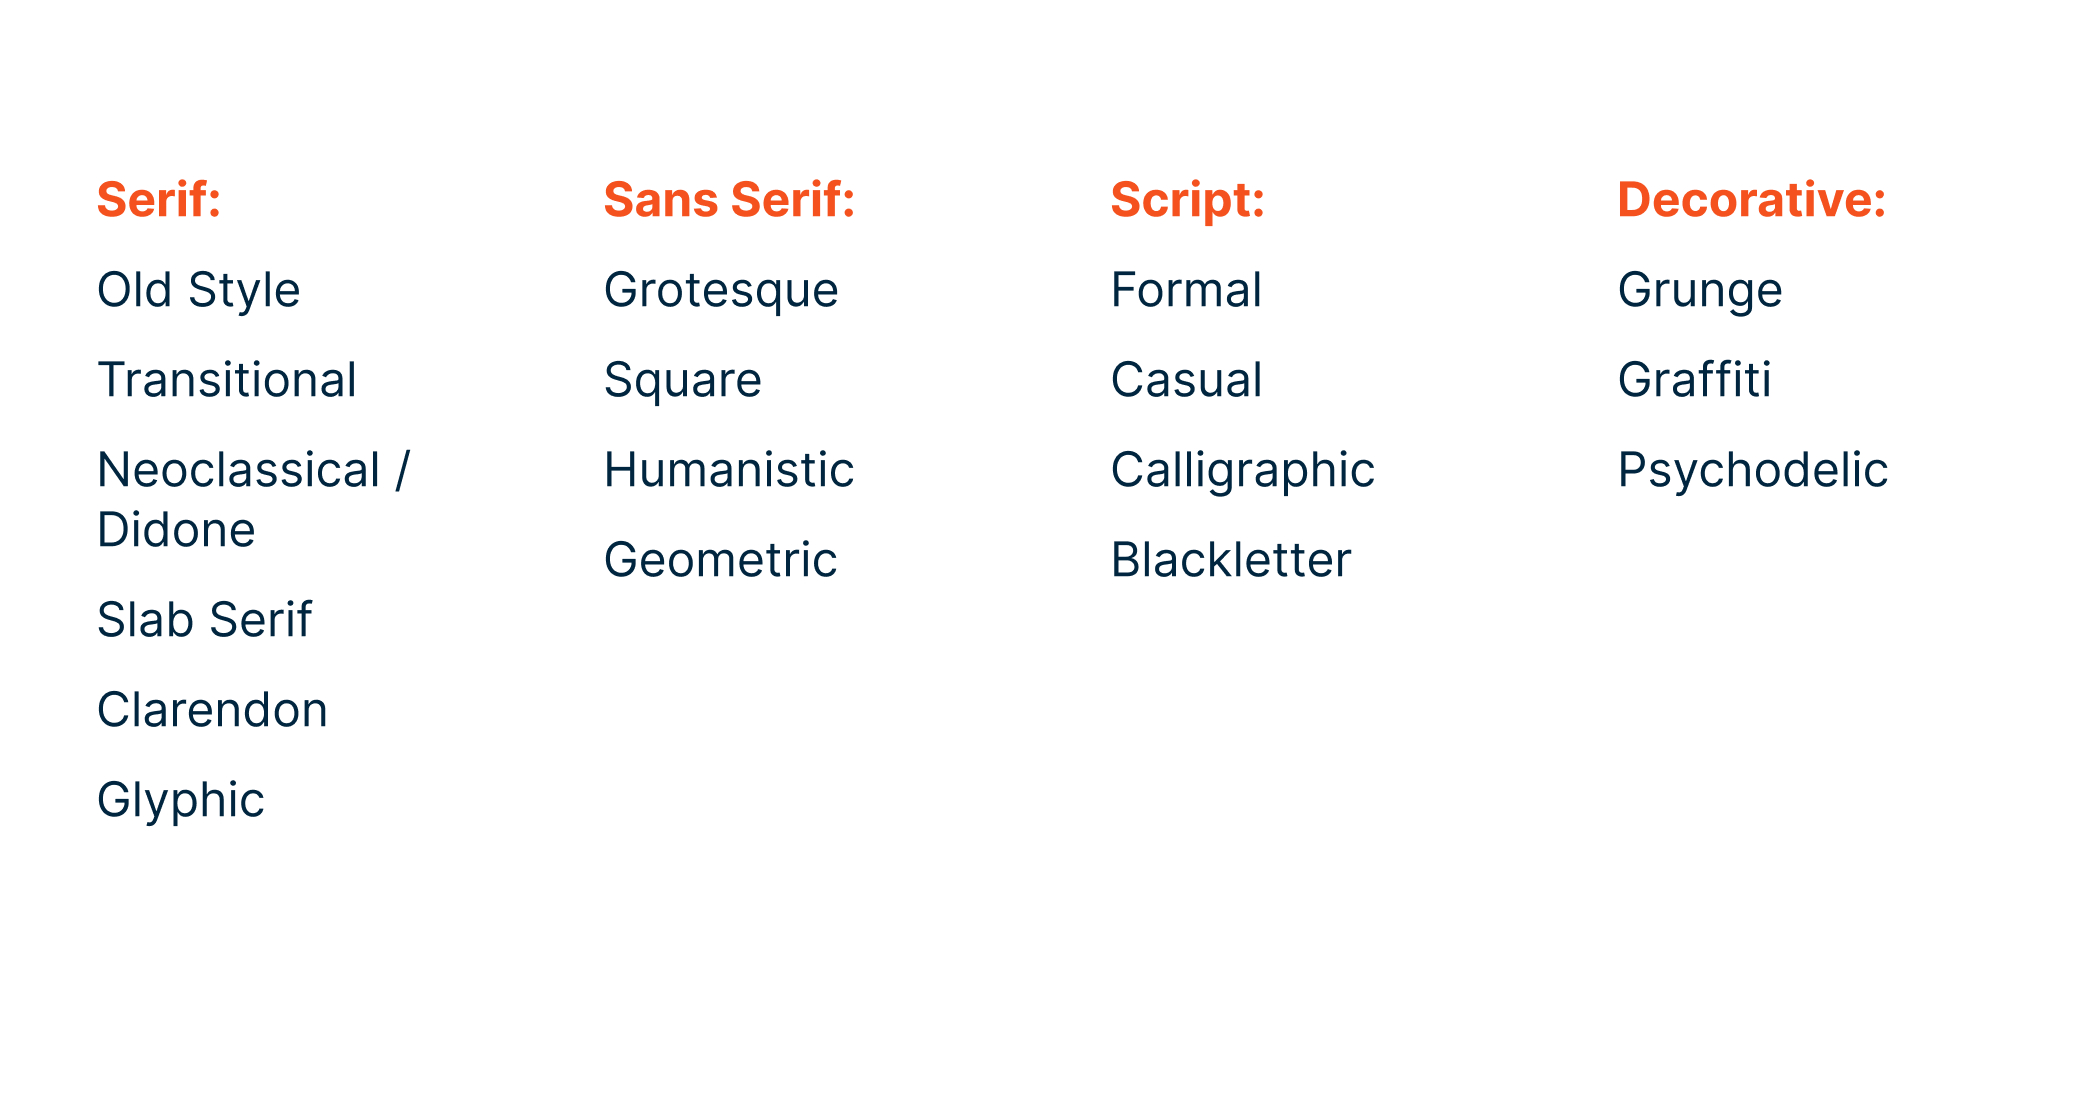
Task: Select the Geometric entry
Action: [720, 560]
